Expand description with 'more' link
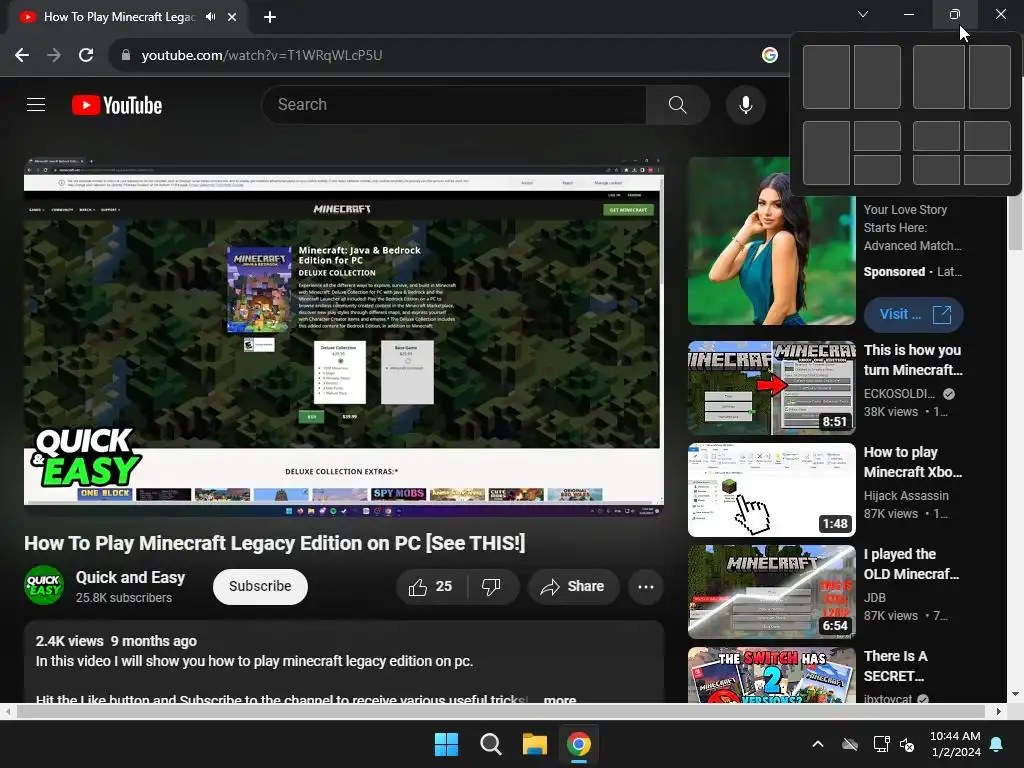 pyautogui.click(x=560, y=699)
